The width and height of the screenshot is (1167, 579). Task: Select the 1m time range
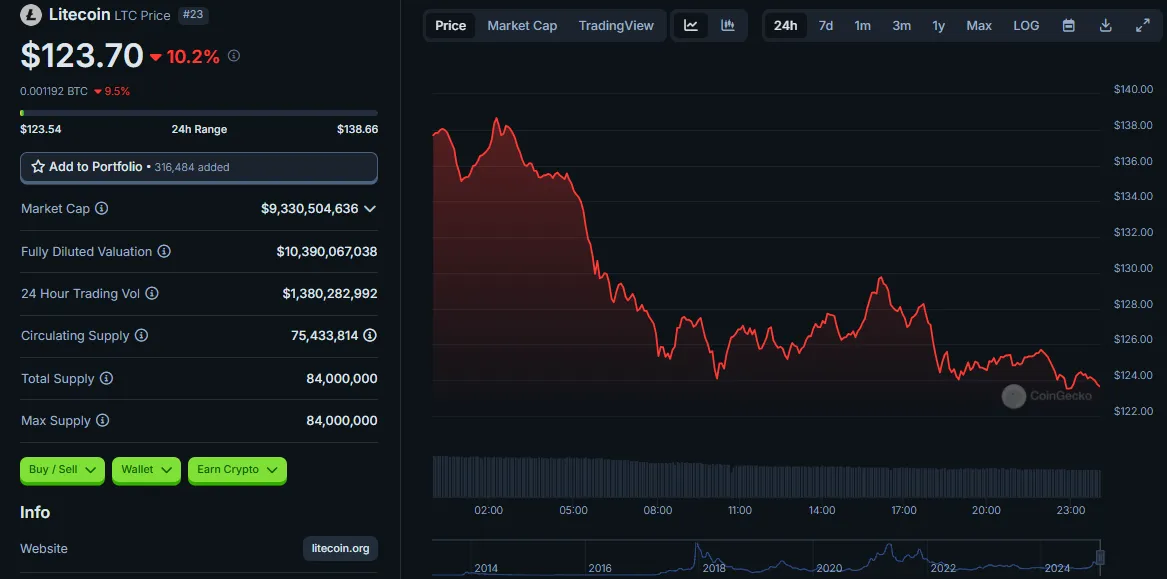point(863,25)
